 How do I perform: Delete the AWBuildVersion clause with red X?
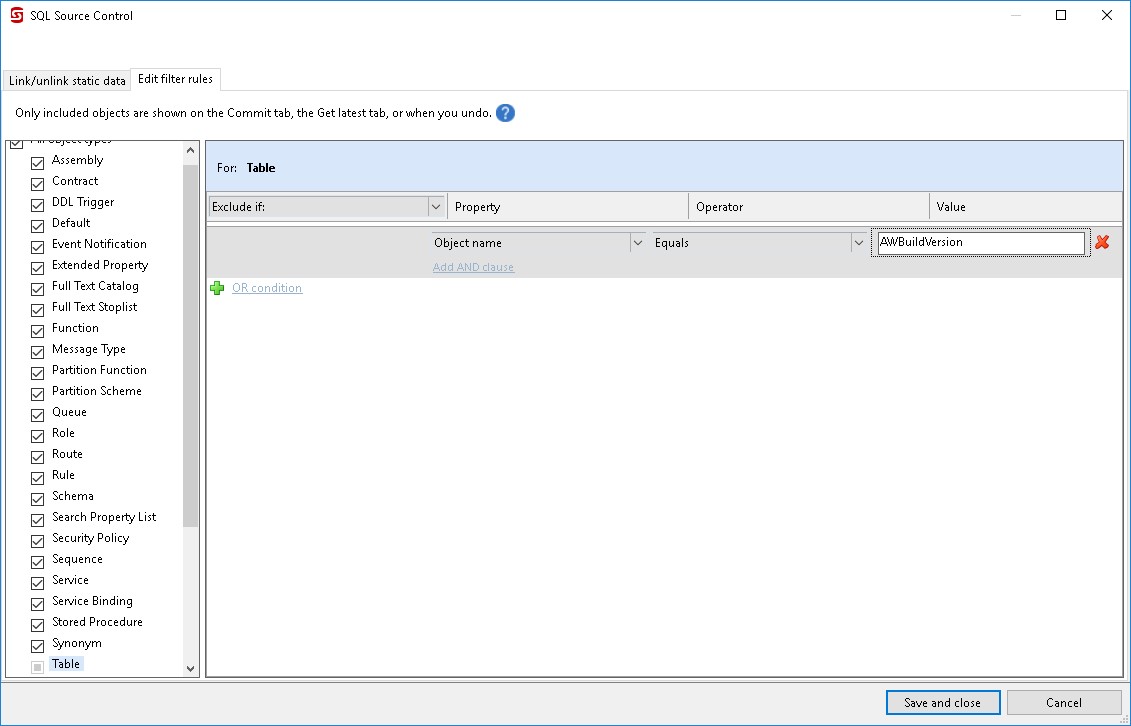point(1101,242)
